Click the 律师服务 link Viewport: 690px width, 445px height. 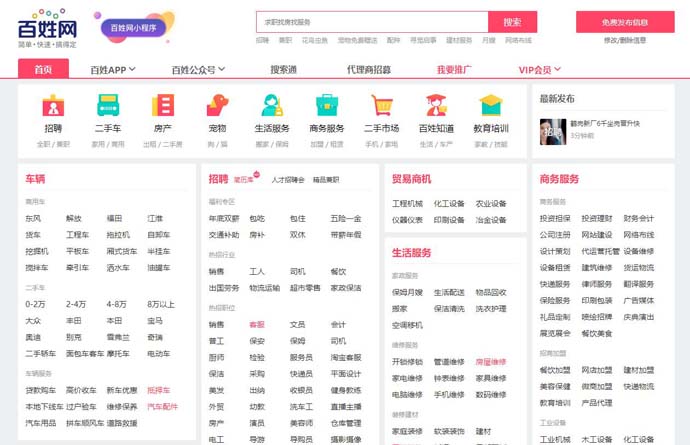click(597, 284)
